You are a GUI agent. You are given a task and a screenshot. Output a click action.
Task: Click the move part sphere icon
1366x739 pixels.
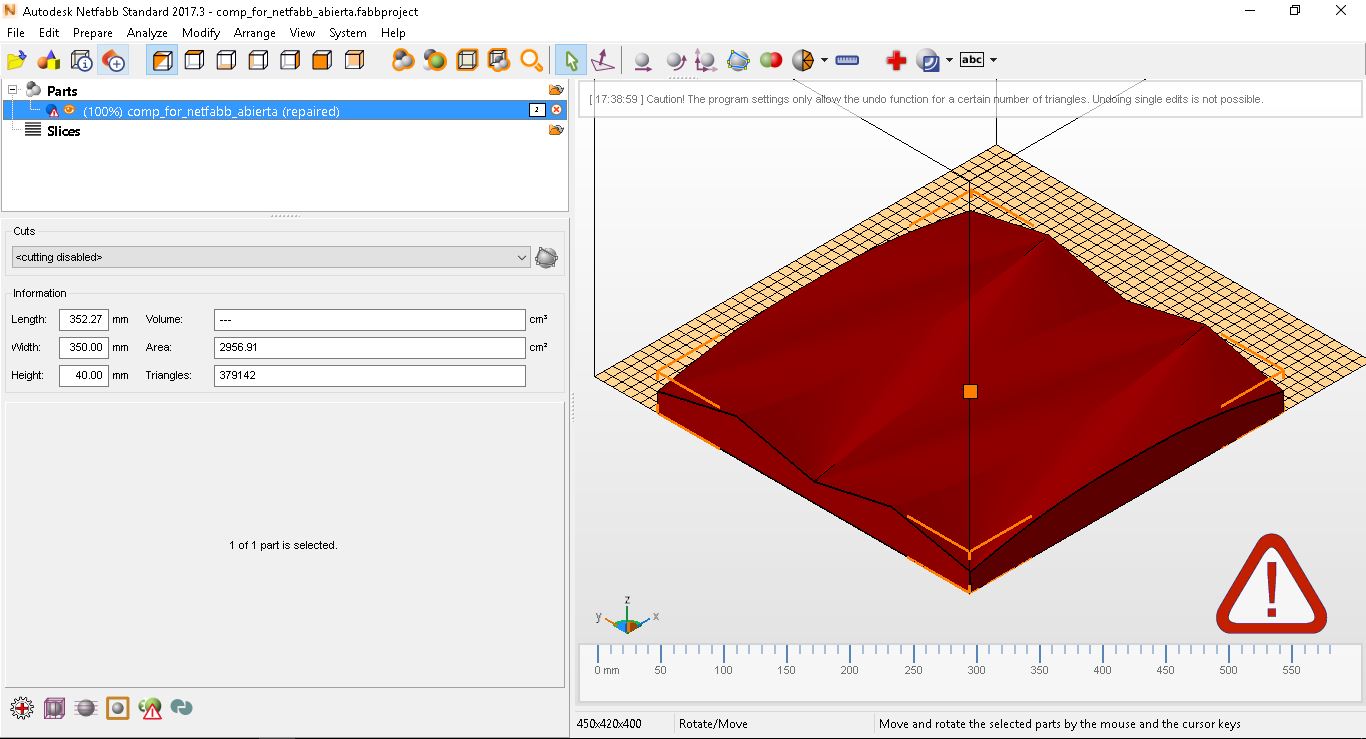click(x=643, y=61)
